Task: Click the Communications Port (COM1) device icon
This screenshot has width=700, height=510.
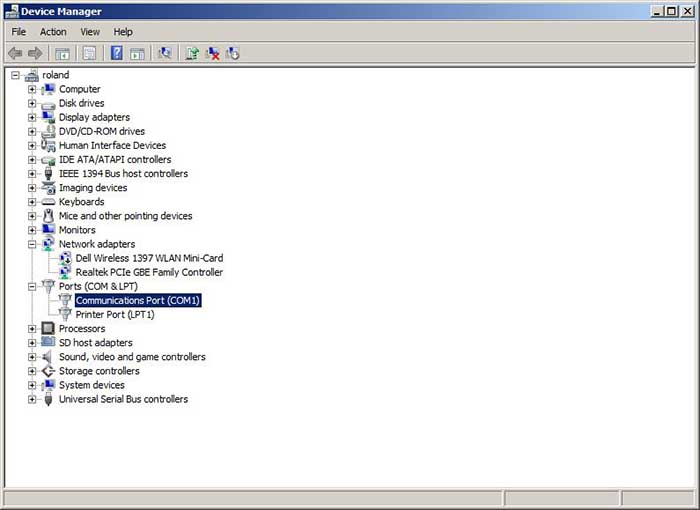Action: [65, 300]
